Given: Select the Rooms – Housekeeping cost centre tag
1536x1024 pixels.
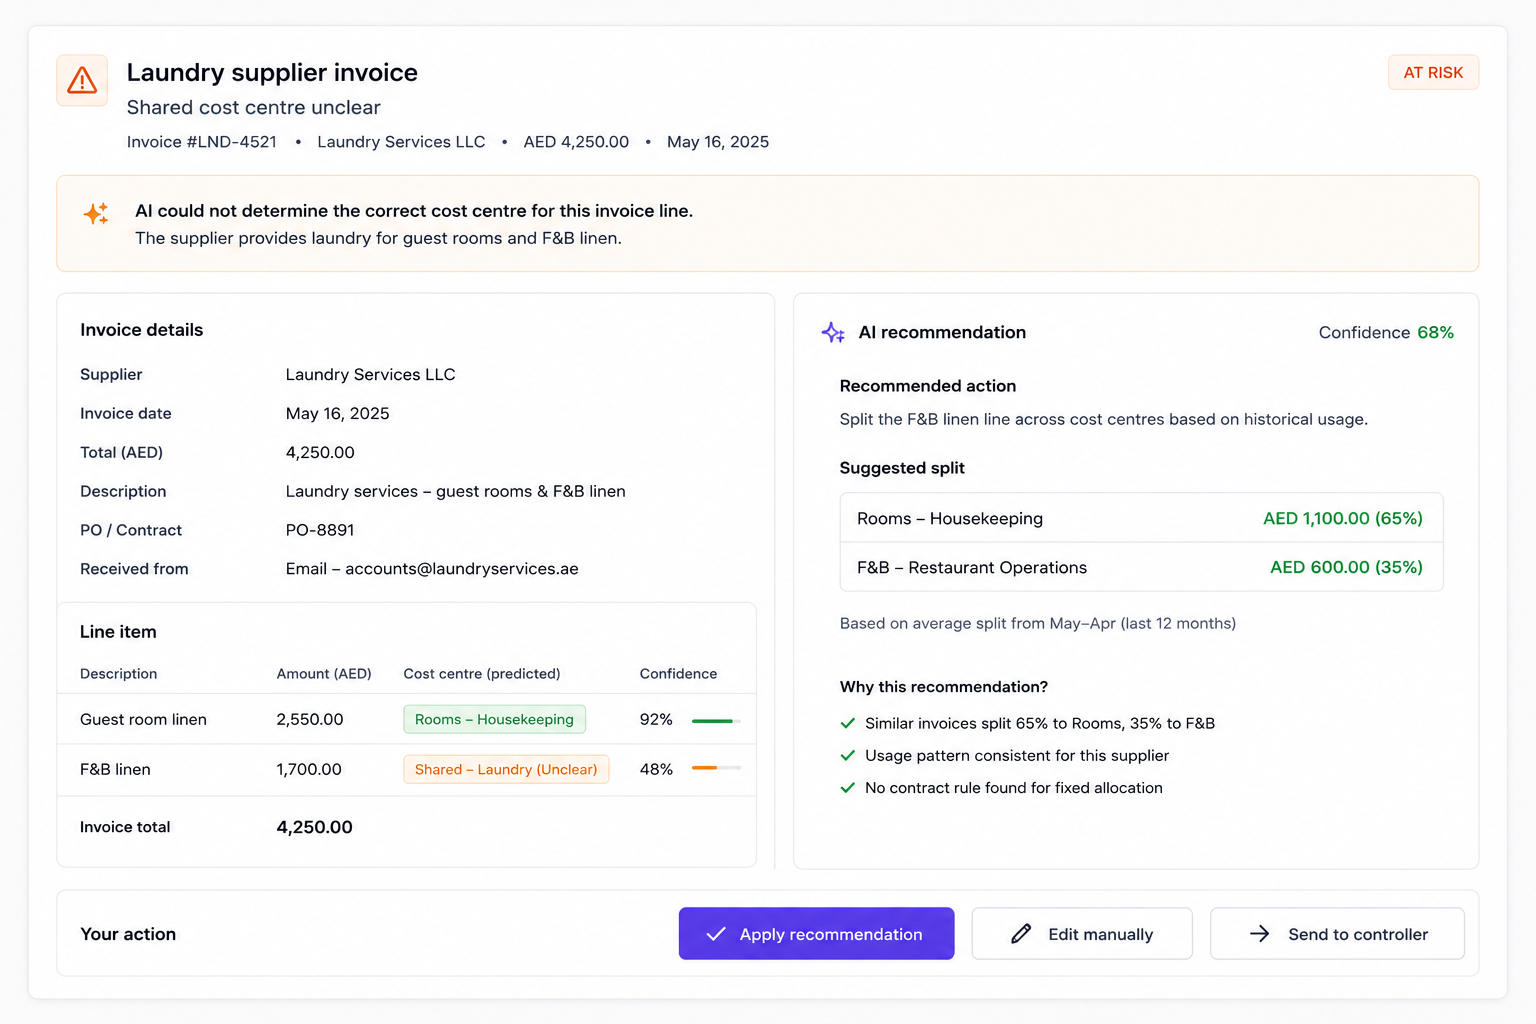Looking at the screenshot, I should click(x=494, y=719).
